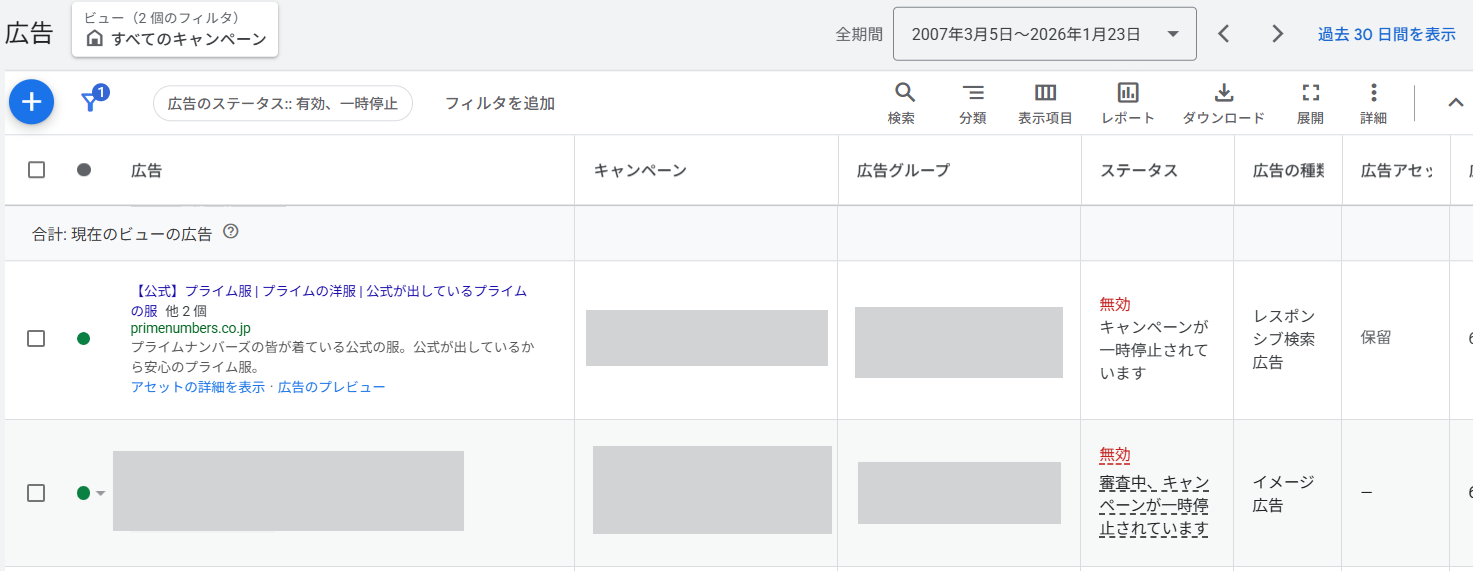Open the アセットの詳細を表示 link
1473x571 pixels.
[198, 387]
